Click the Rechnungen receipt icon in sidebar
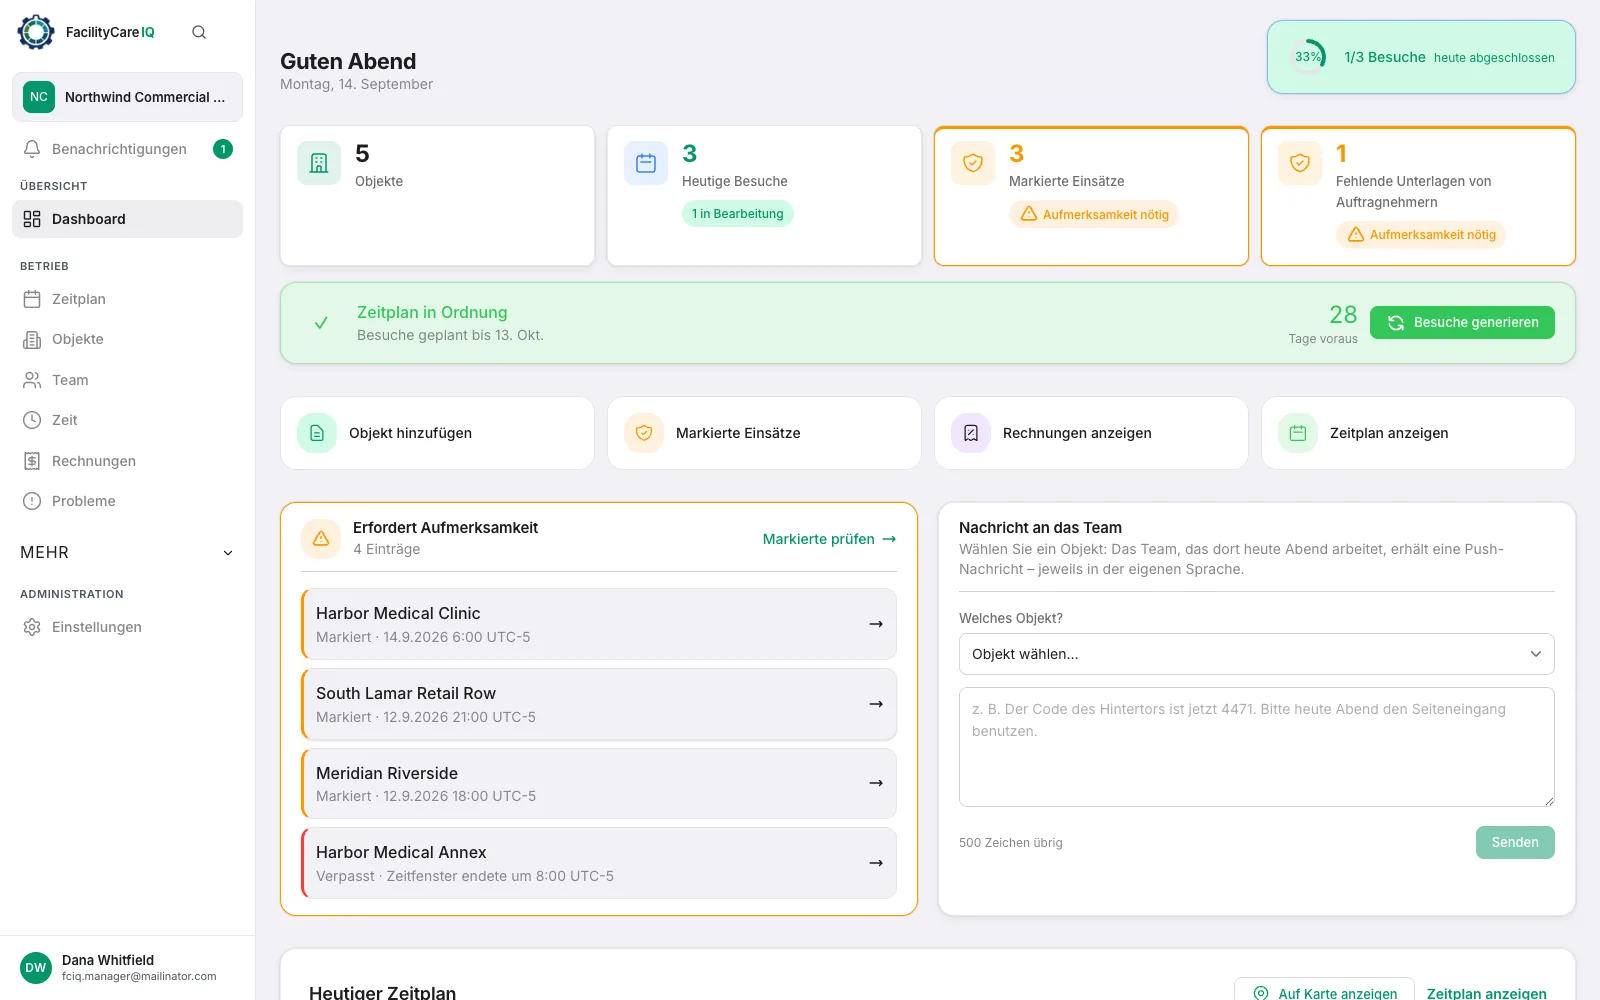Screen dimensions: 1600x1000 click(x=32, y=461)
